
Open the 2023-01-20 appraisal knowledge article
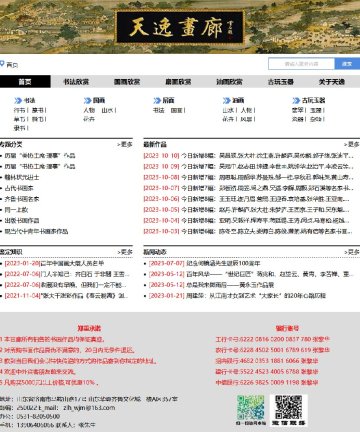(54, 263)
